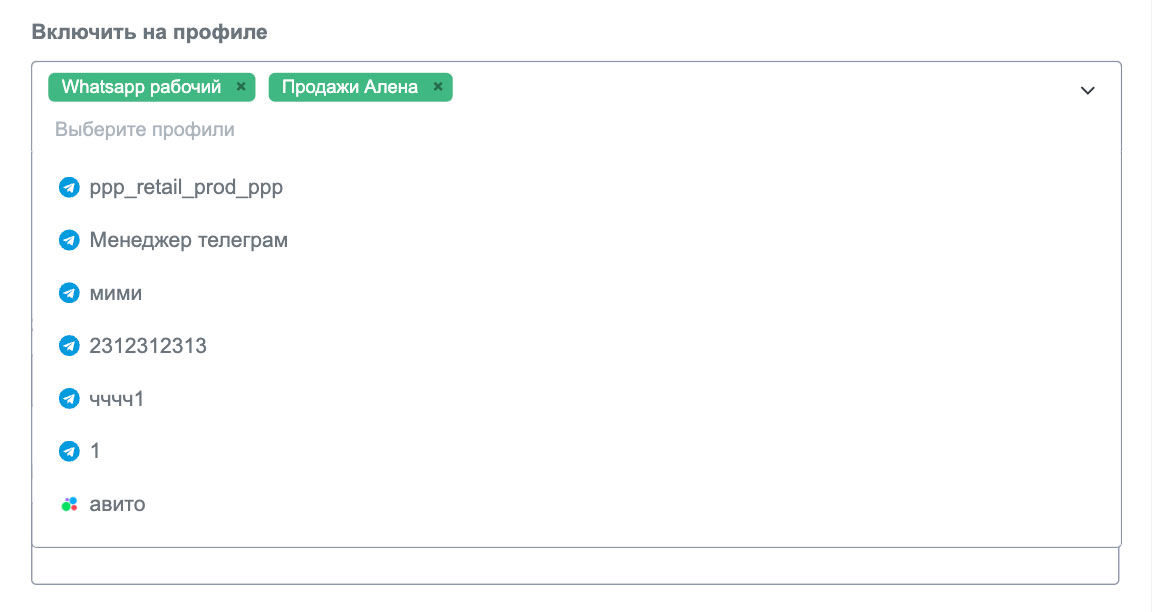
Task: Click Telegram icon next to 2312312313
Action: point(69,346)
